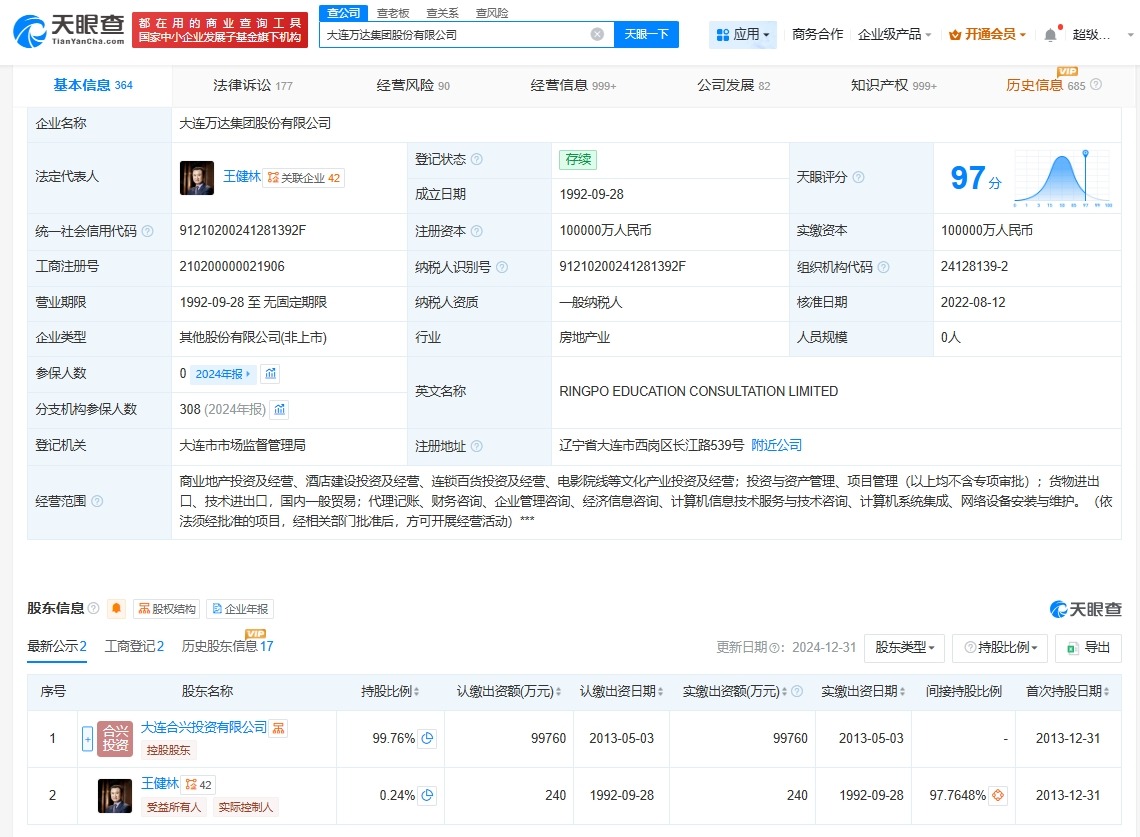Open the 企业年报 annual report view

239,608
